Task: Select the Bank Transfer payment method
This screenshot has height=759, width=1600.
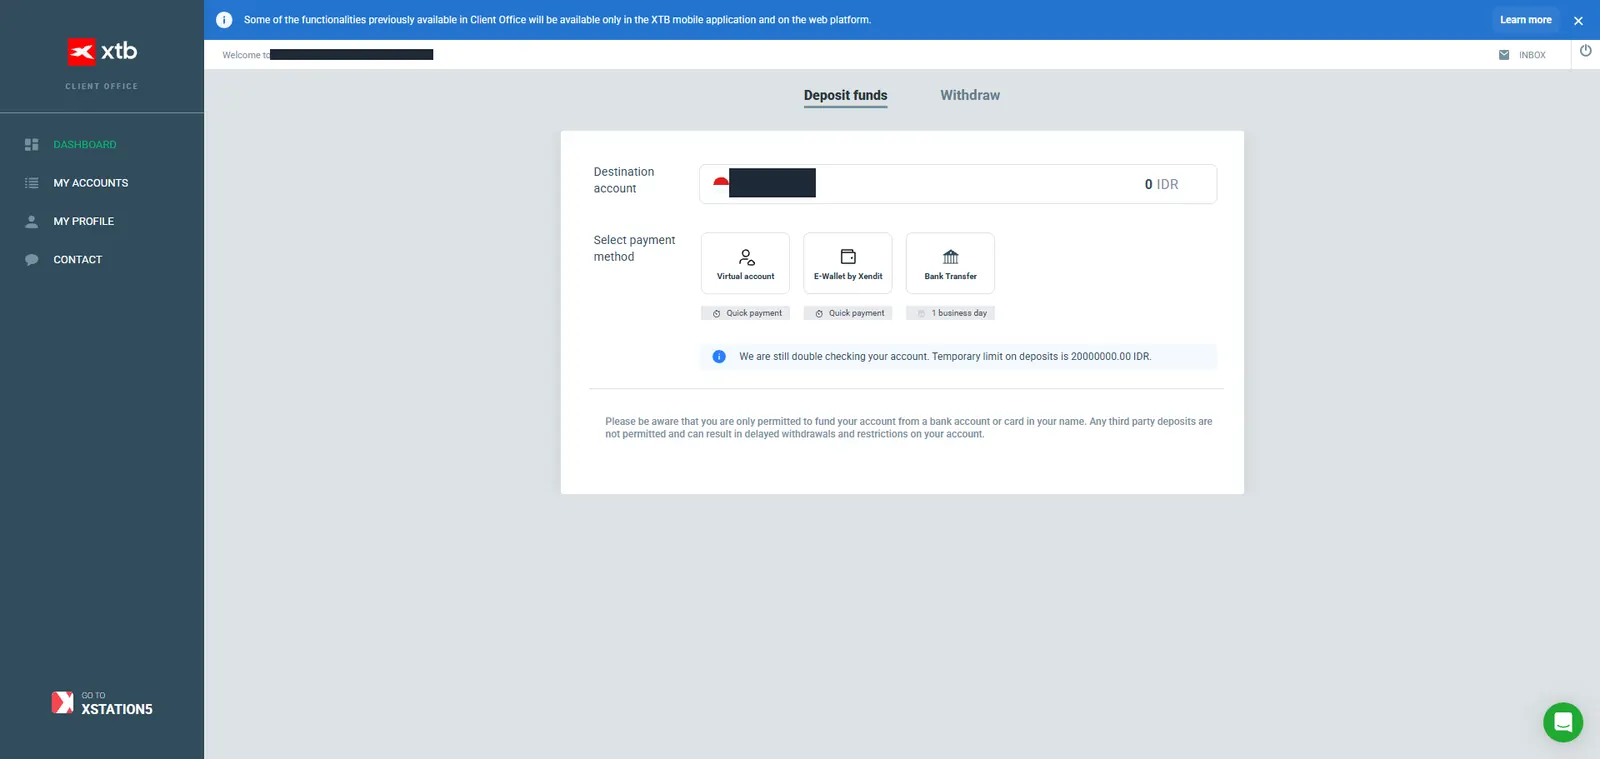Action: 950,263
